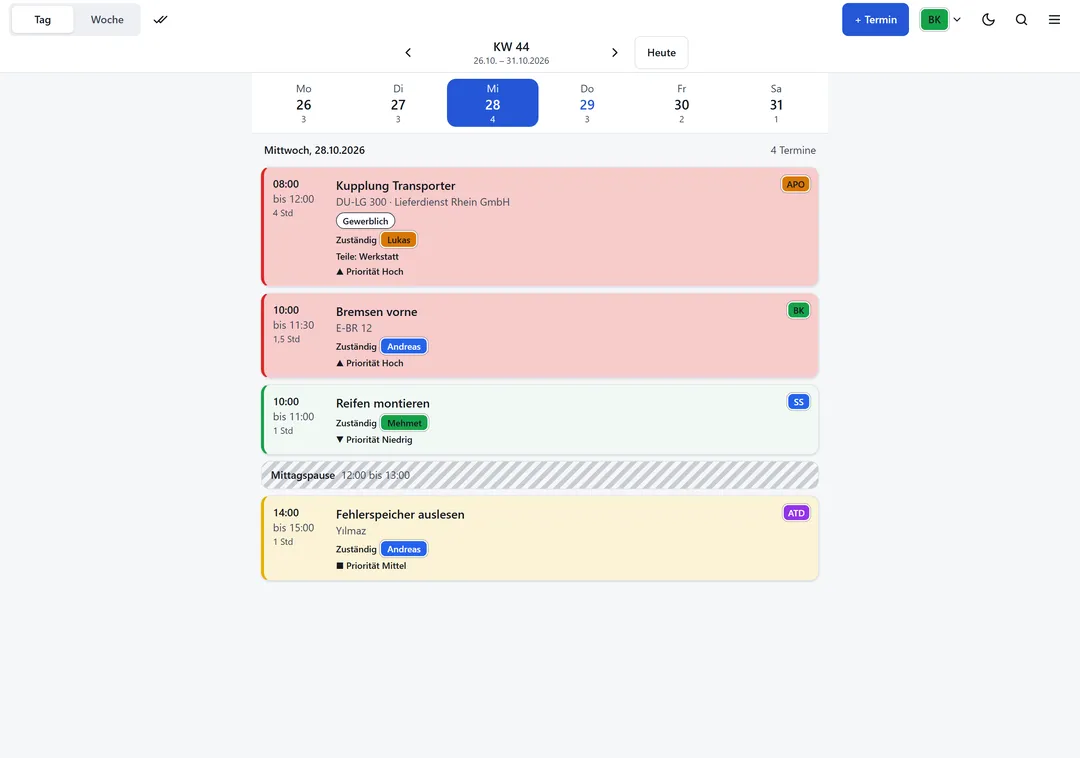Click the Mehmet assignee tag
1080x758 pixels.
(404, 423)
